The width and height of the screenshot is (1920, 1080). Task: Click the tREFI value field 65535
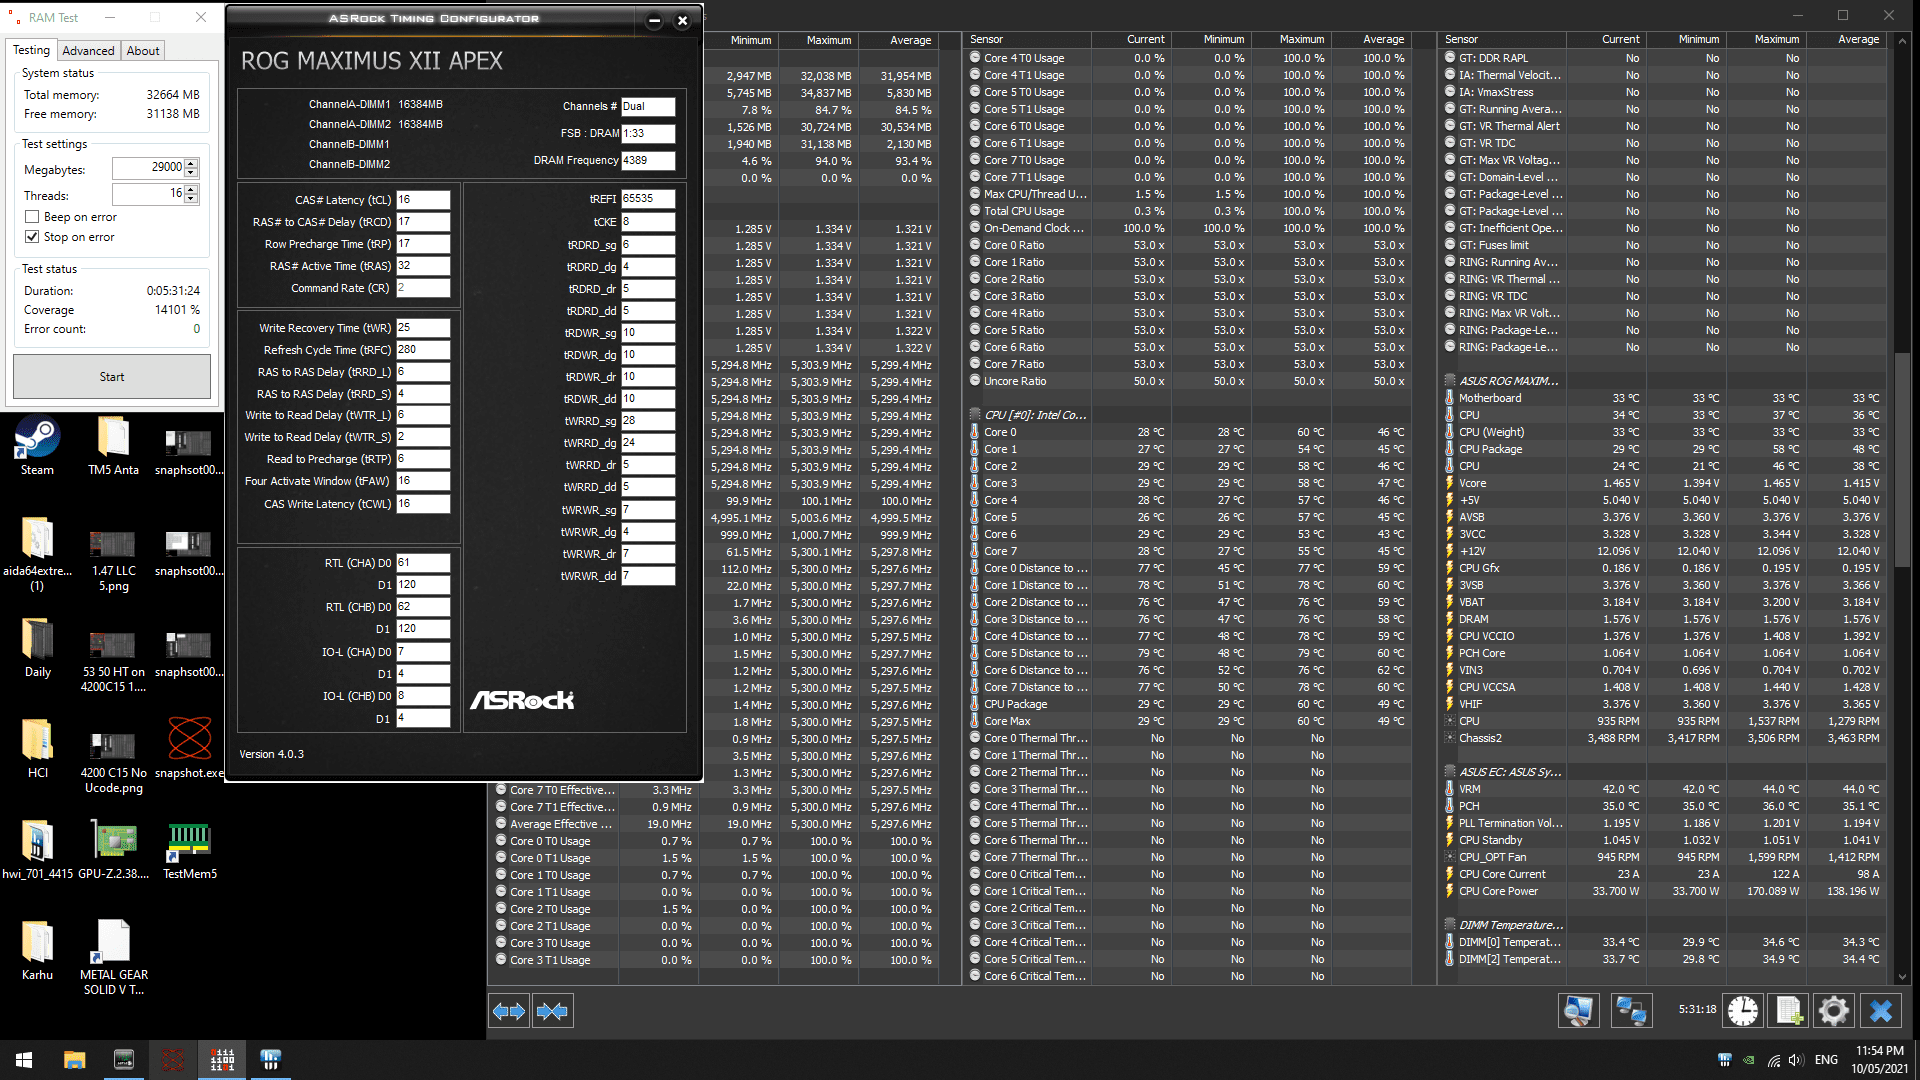pyautogui.click(x=648, y=199)
